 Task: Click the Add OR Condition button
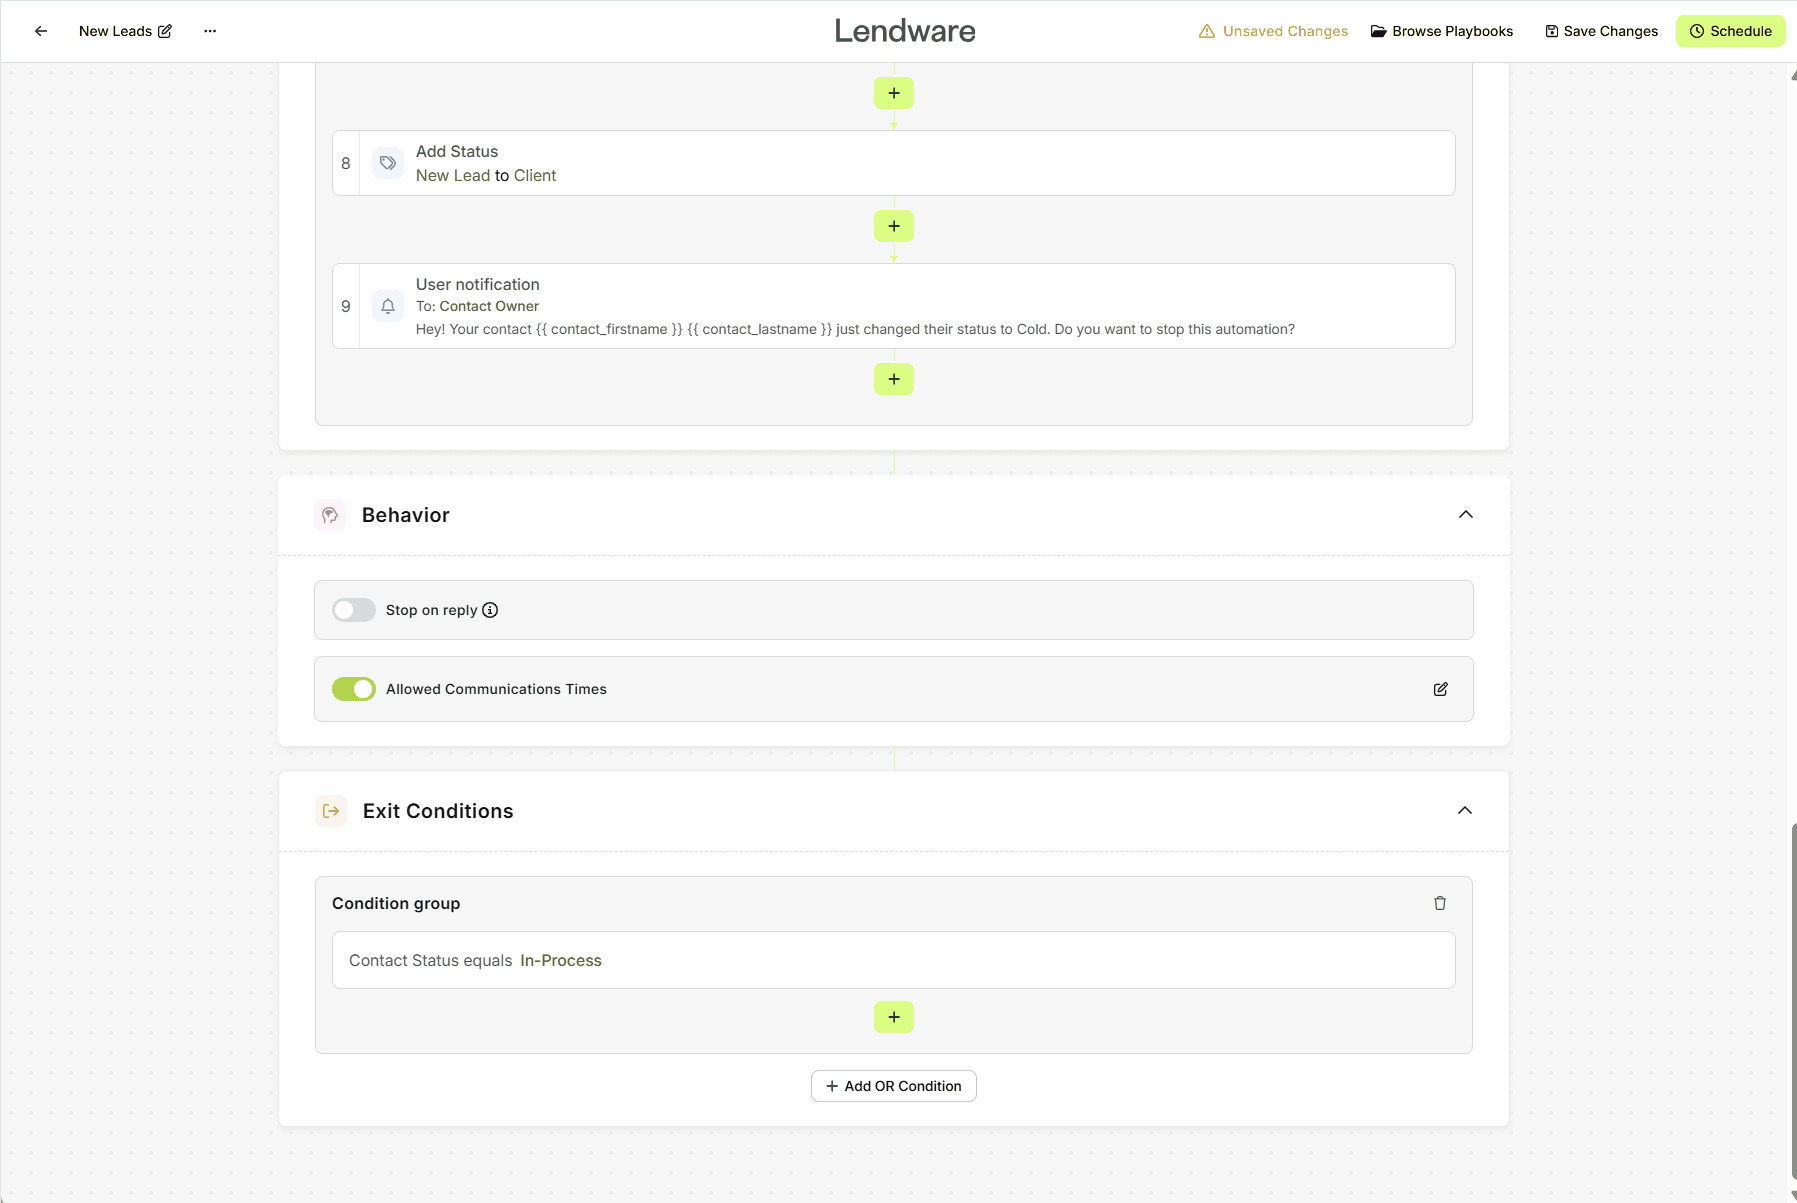pos(893,1085)
